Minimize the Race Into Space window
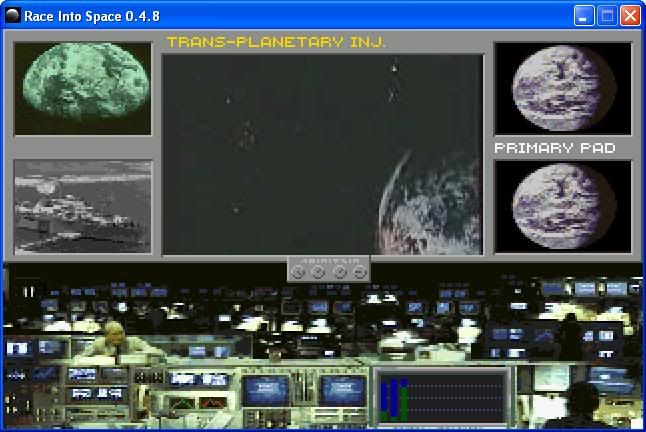Image resolution: width=646 pixels, height=432 pixels. coord(584,16)
